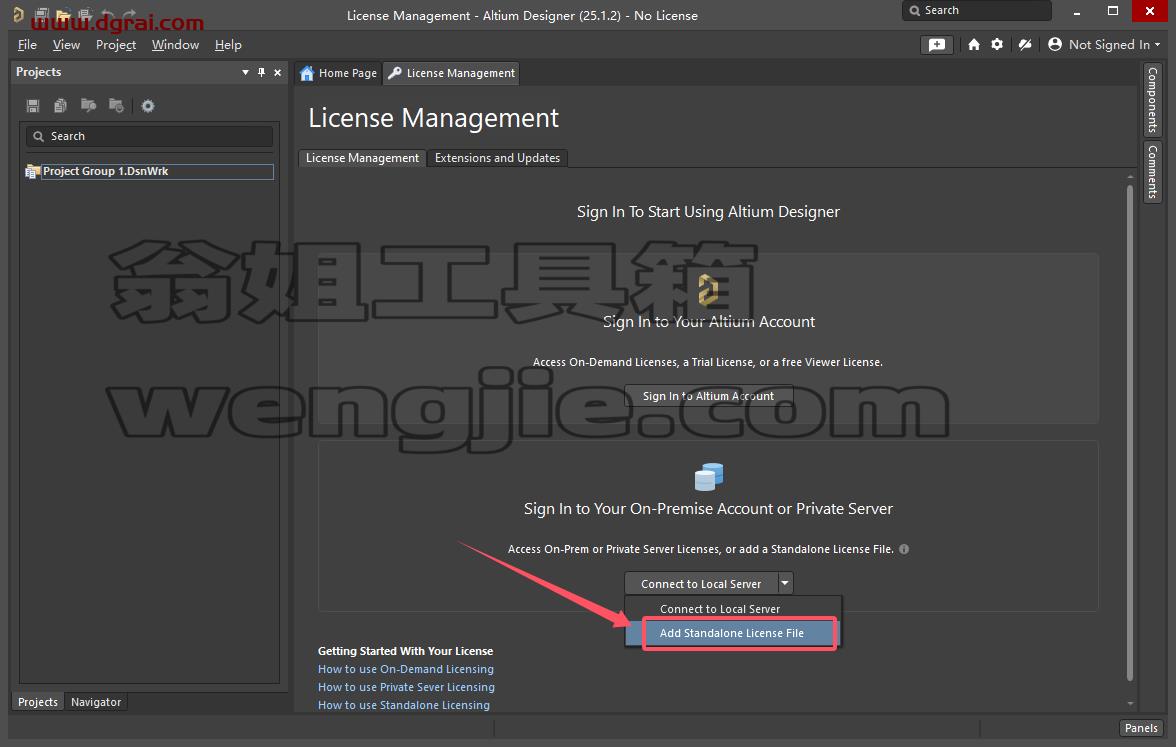This screenshot has height=747, width=1176.
Task: Open How to use On-Demand Licensing link
Action: 406,669
